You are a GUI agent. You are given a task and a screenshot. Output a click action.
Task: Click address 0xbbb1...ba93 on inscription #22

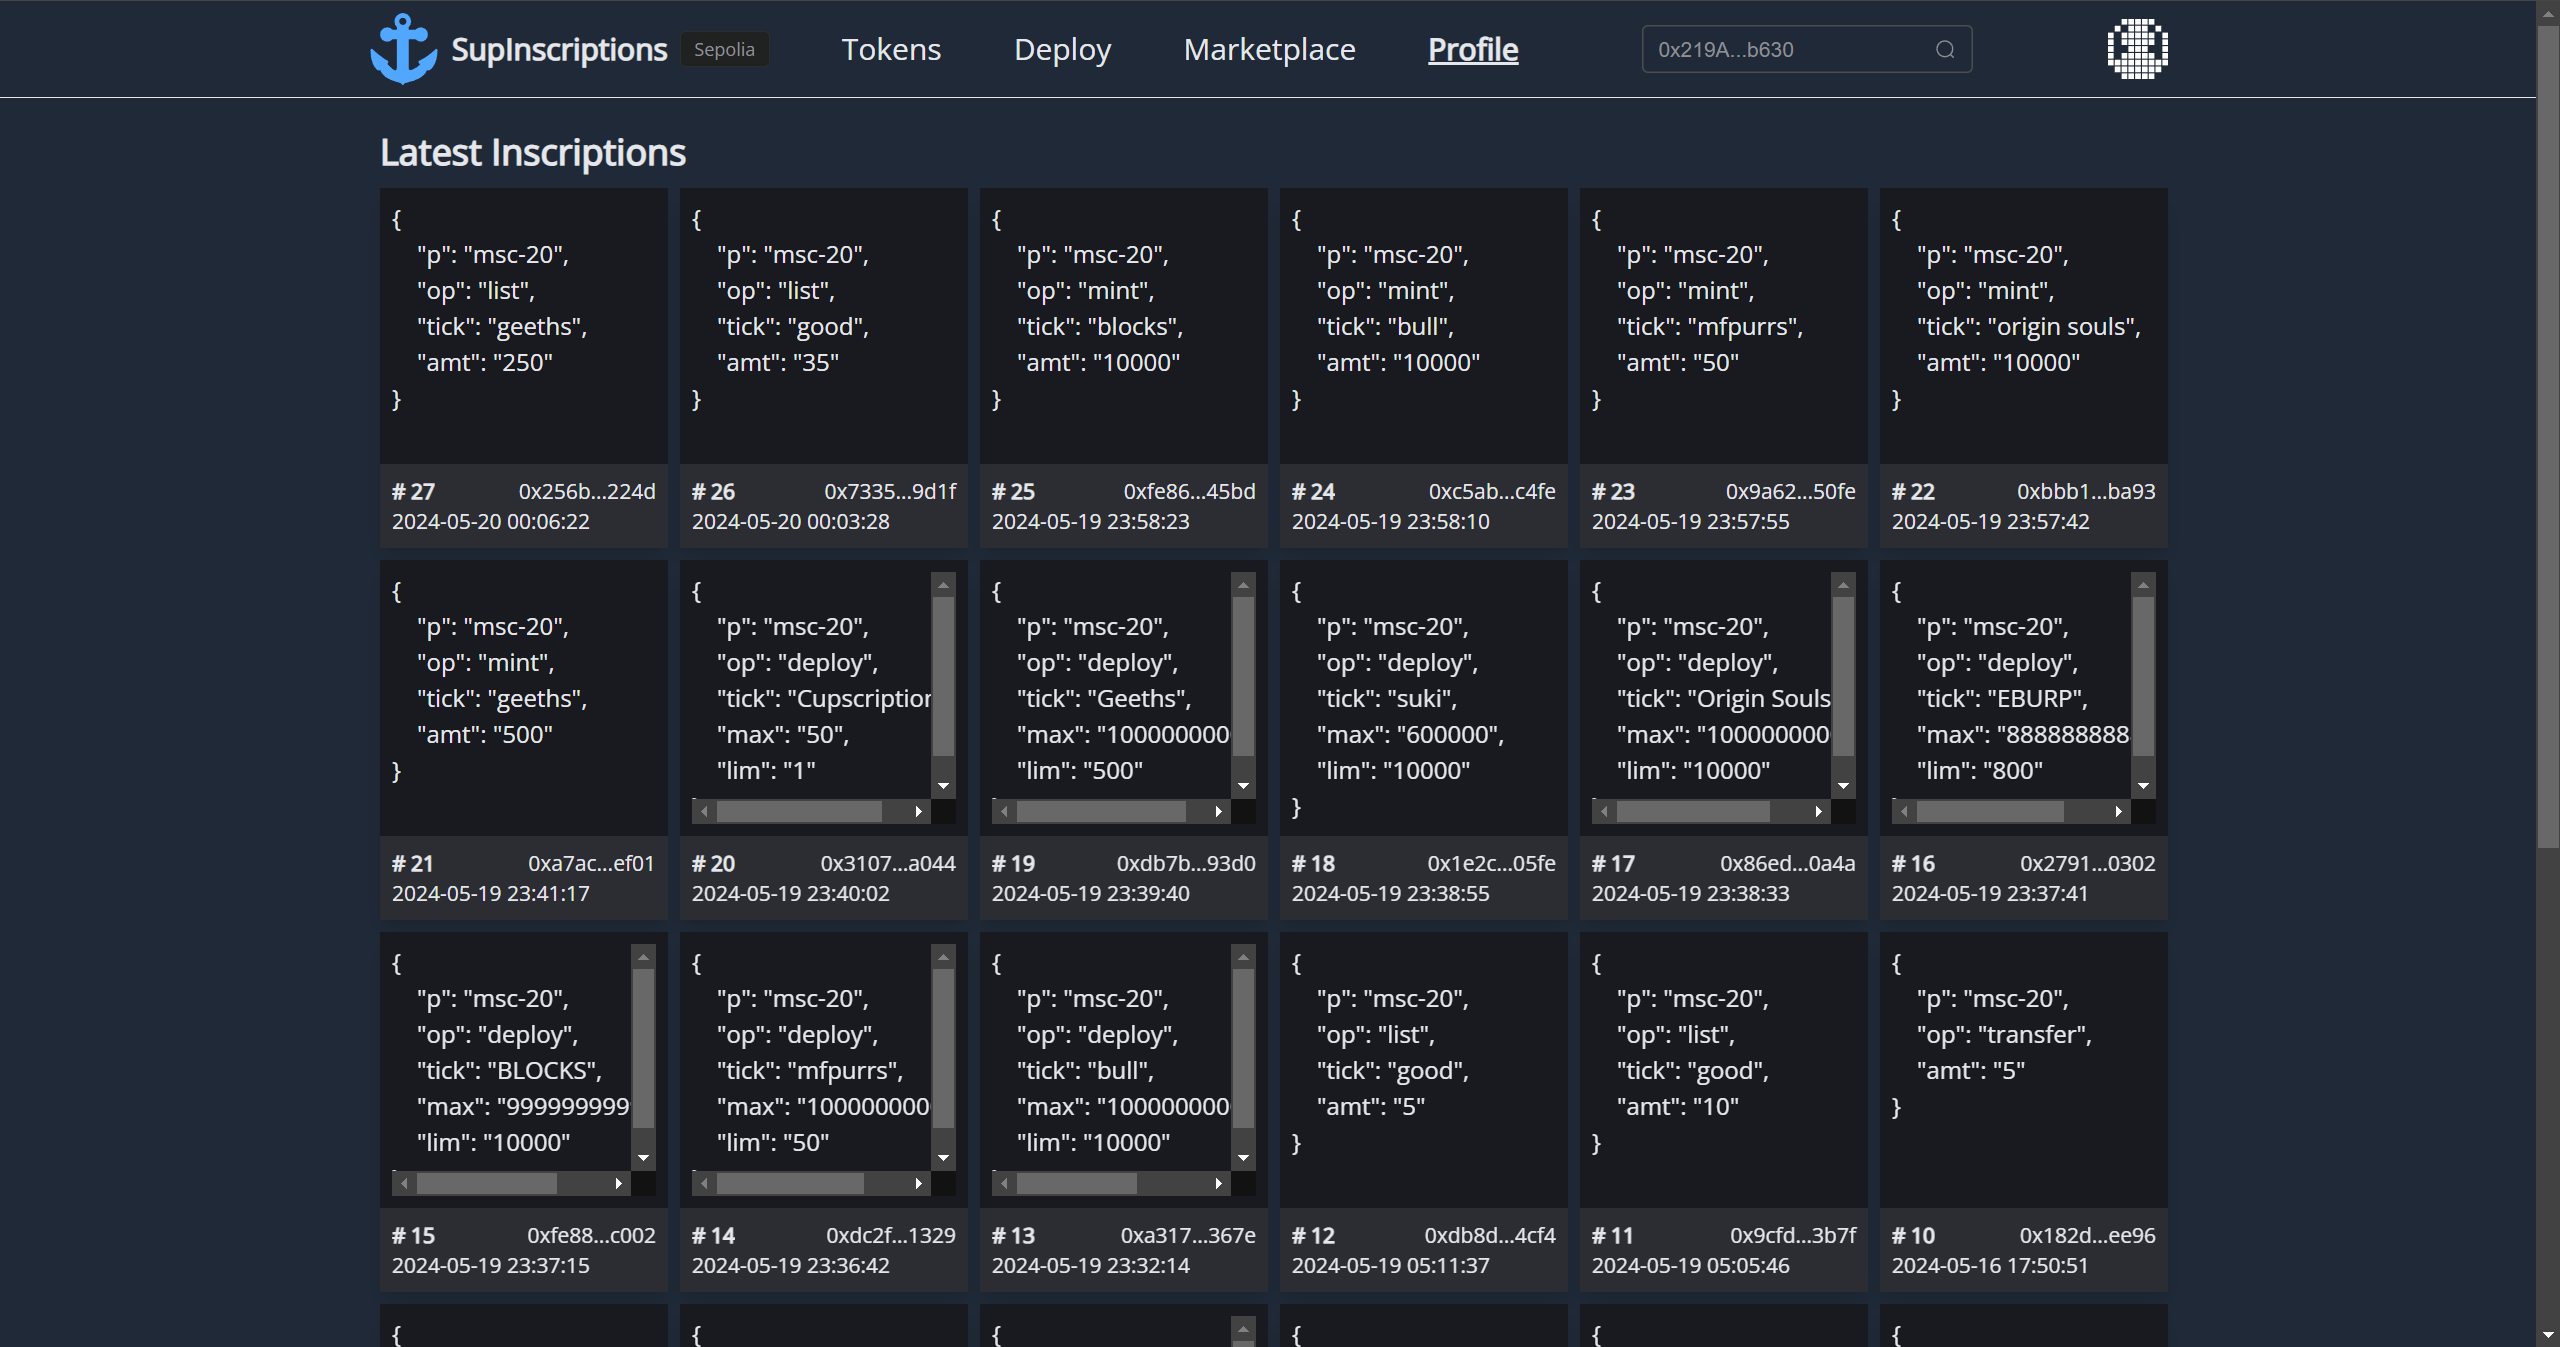click(2085, 492)
